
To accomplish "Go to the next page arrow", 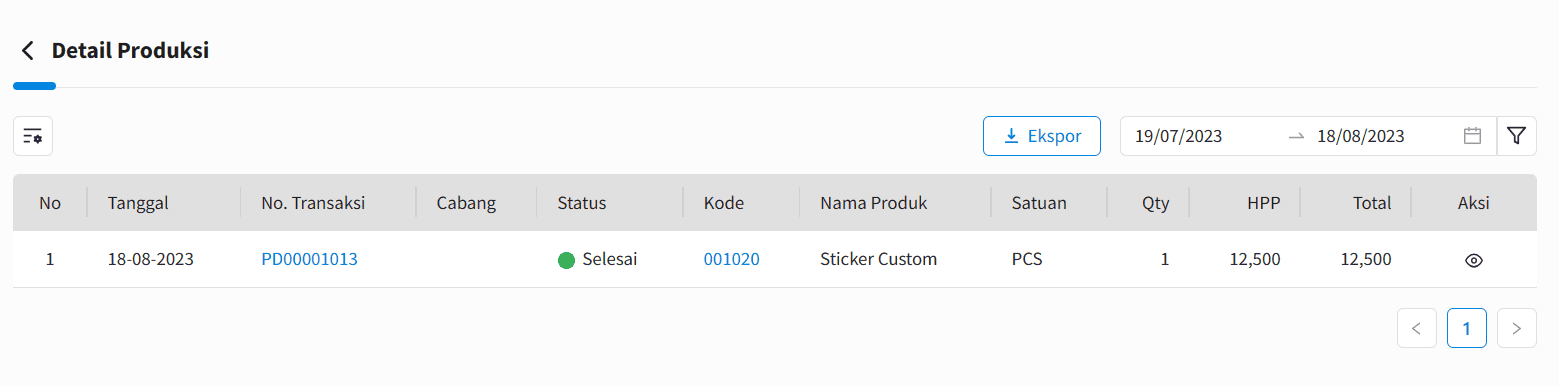I will [1517, 328].
